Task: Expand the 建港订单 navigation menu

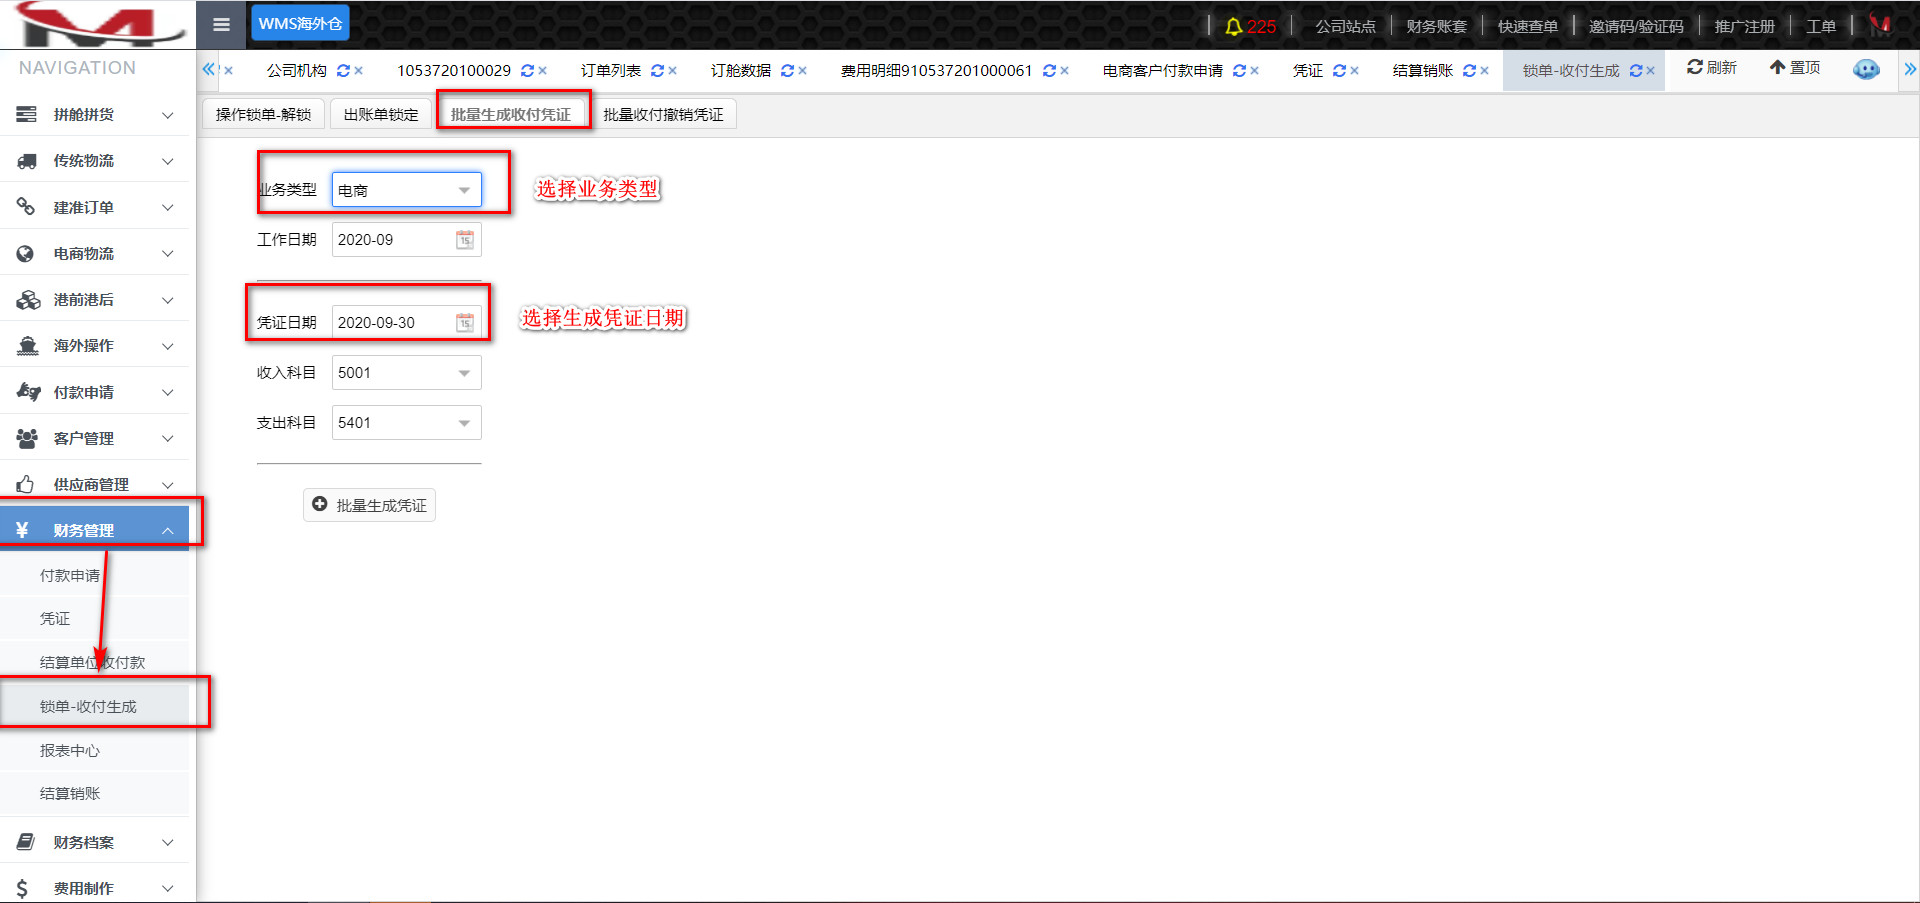Action: coord(94,207)
